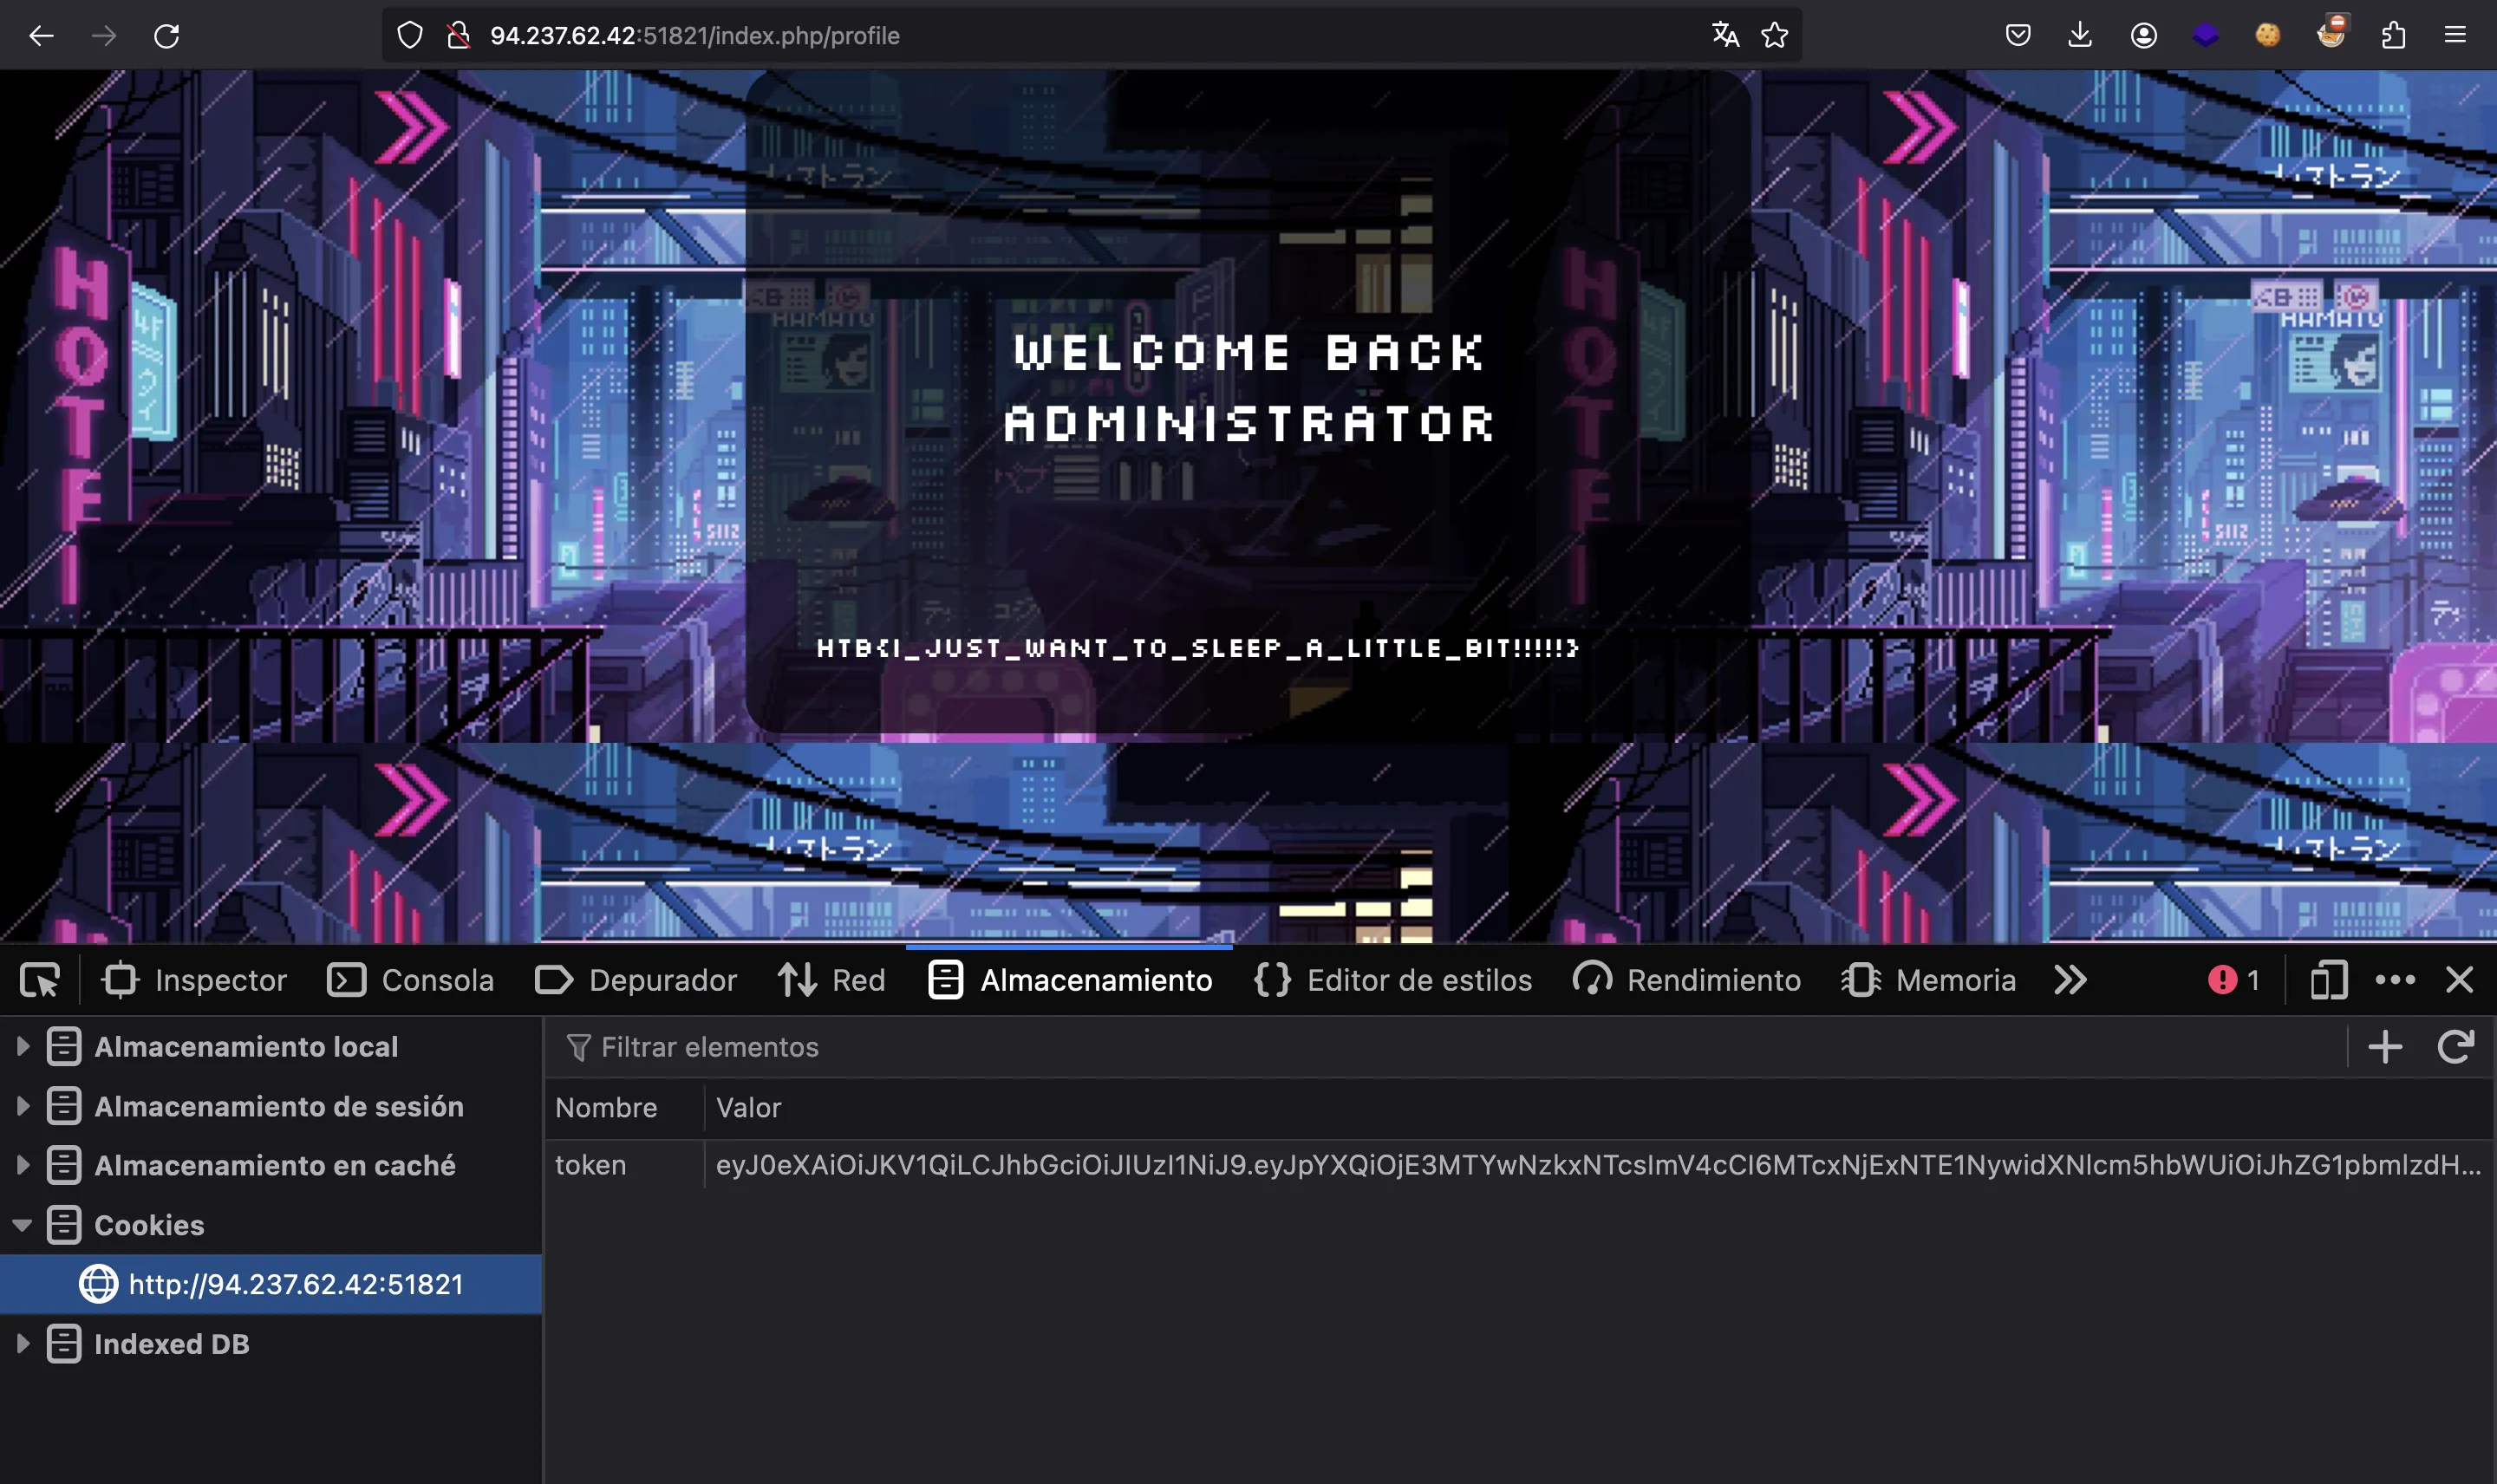The image size is (2497, 1484).
Task: Refresh the storage table
Action: click(x=2455, y=1047)
